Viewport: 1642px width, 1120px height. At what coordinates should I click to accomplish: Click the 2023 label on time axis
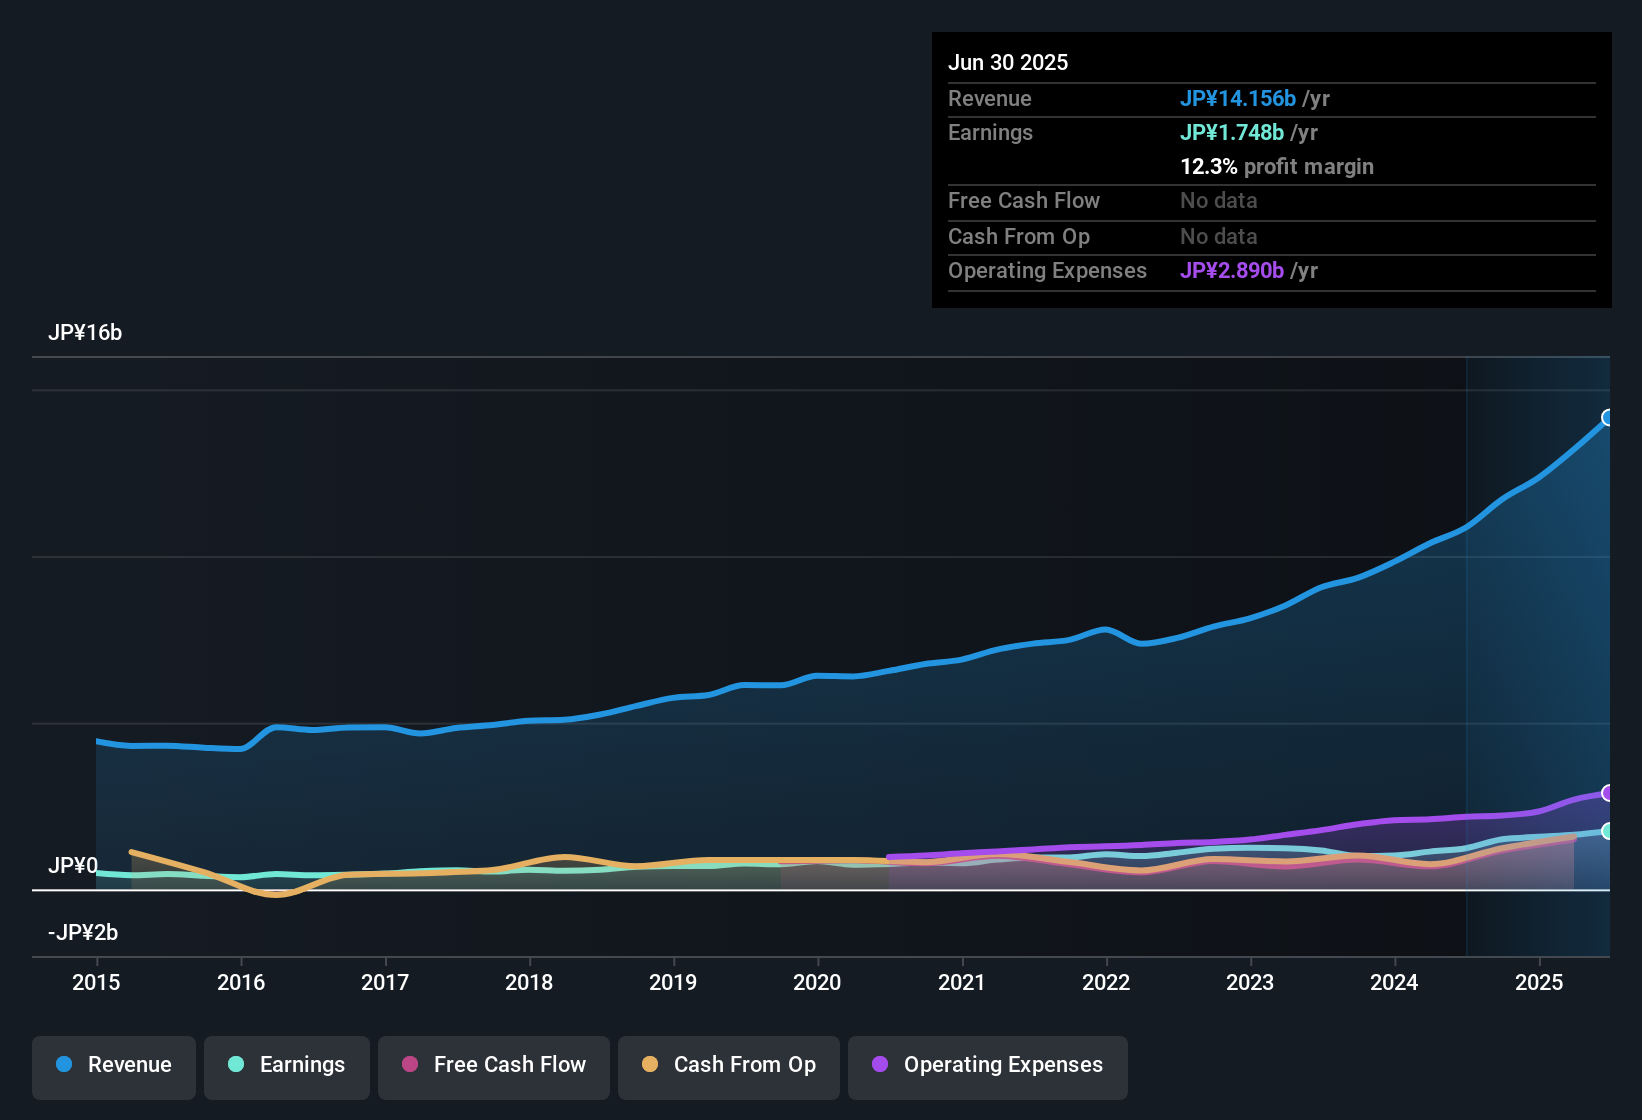(1250, 982)
